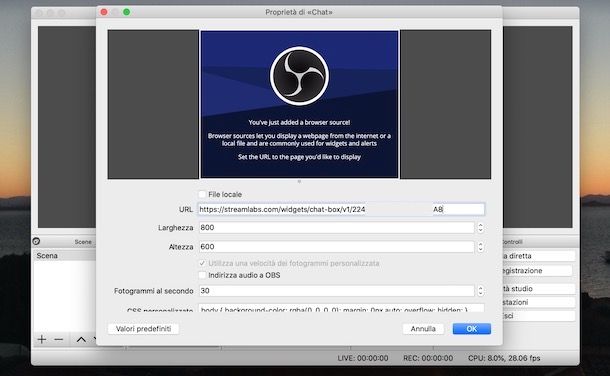The width and height of the screenshot is (610, 376).
Task: Close the Proprietà di Chat dialog
Action: [x=104, y=12]
